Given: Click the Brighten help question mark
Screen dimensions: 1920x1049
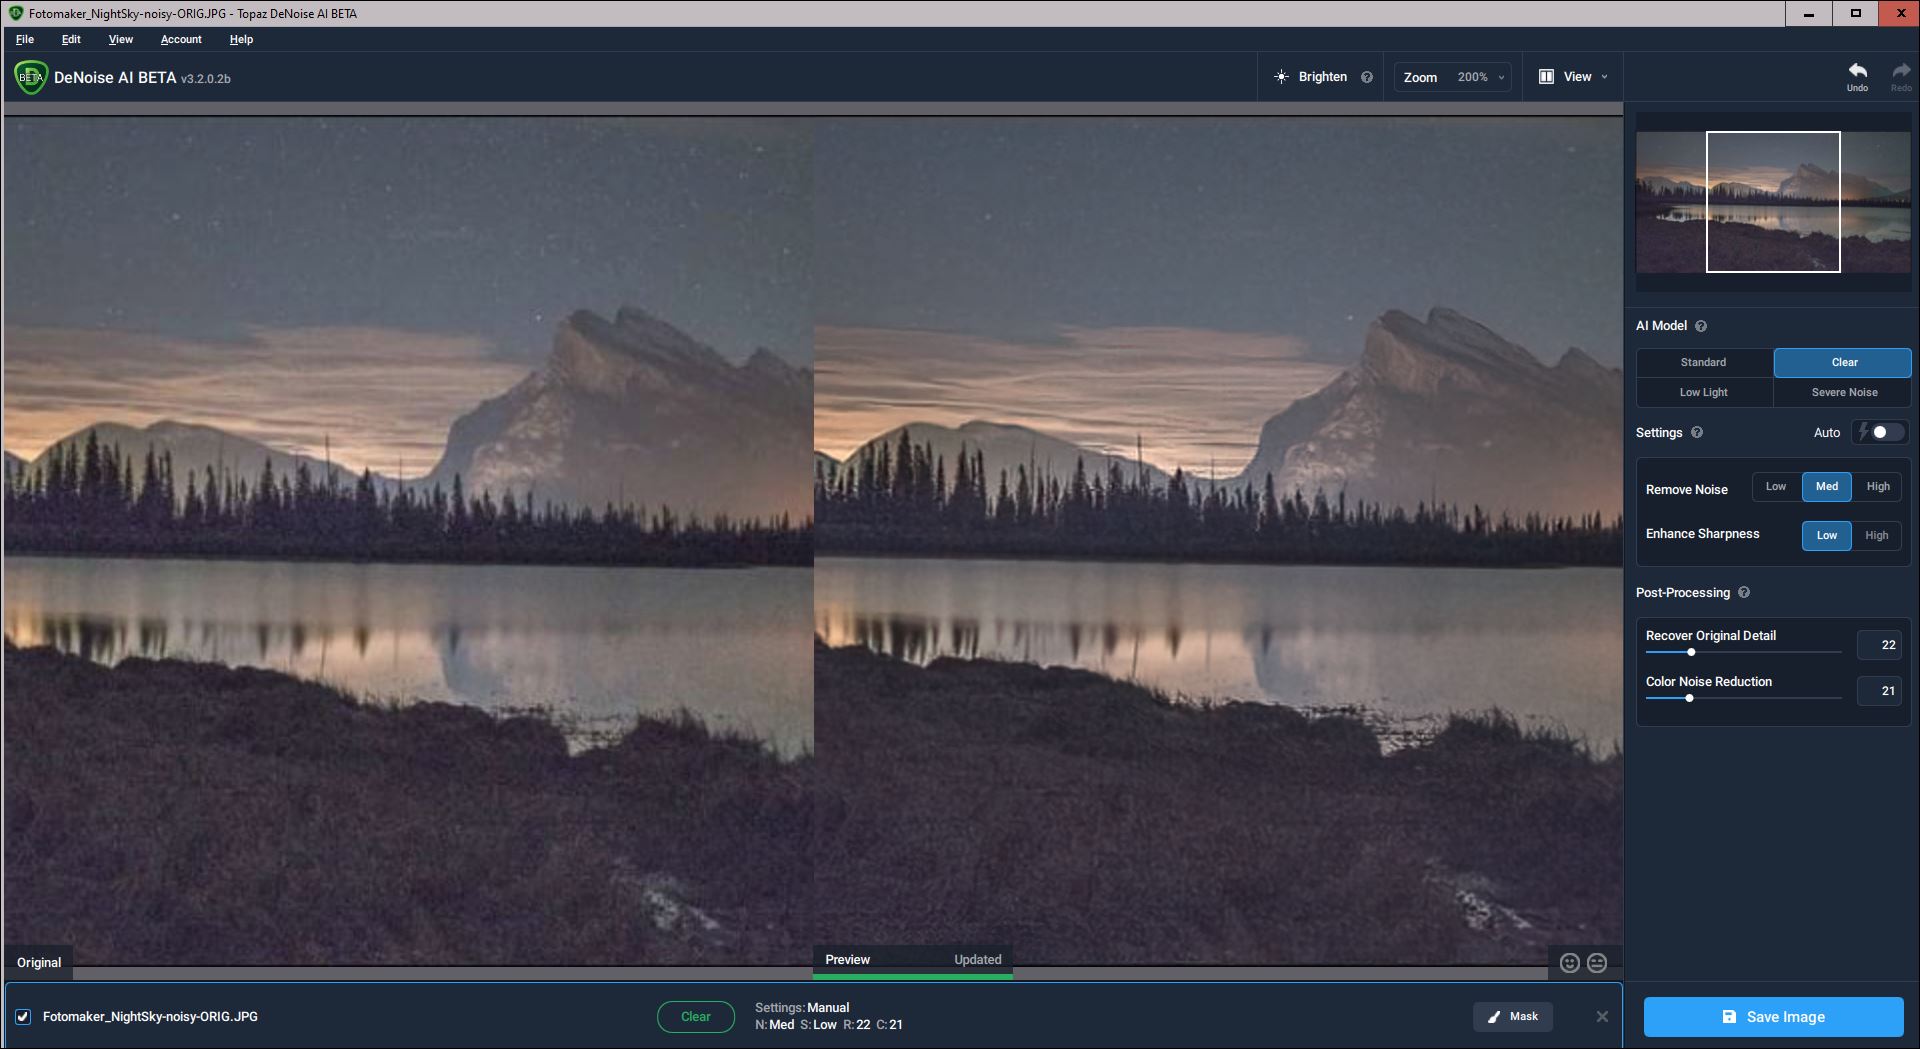Looking at the screenshot, I should (1367, 77).
